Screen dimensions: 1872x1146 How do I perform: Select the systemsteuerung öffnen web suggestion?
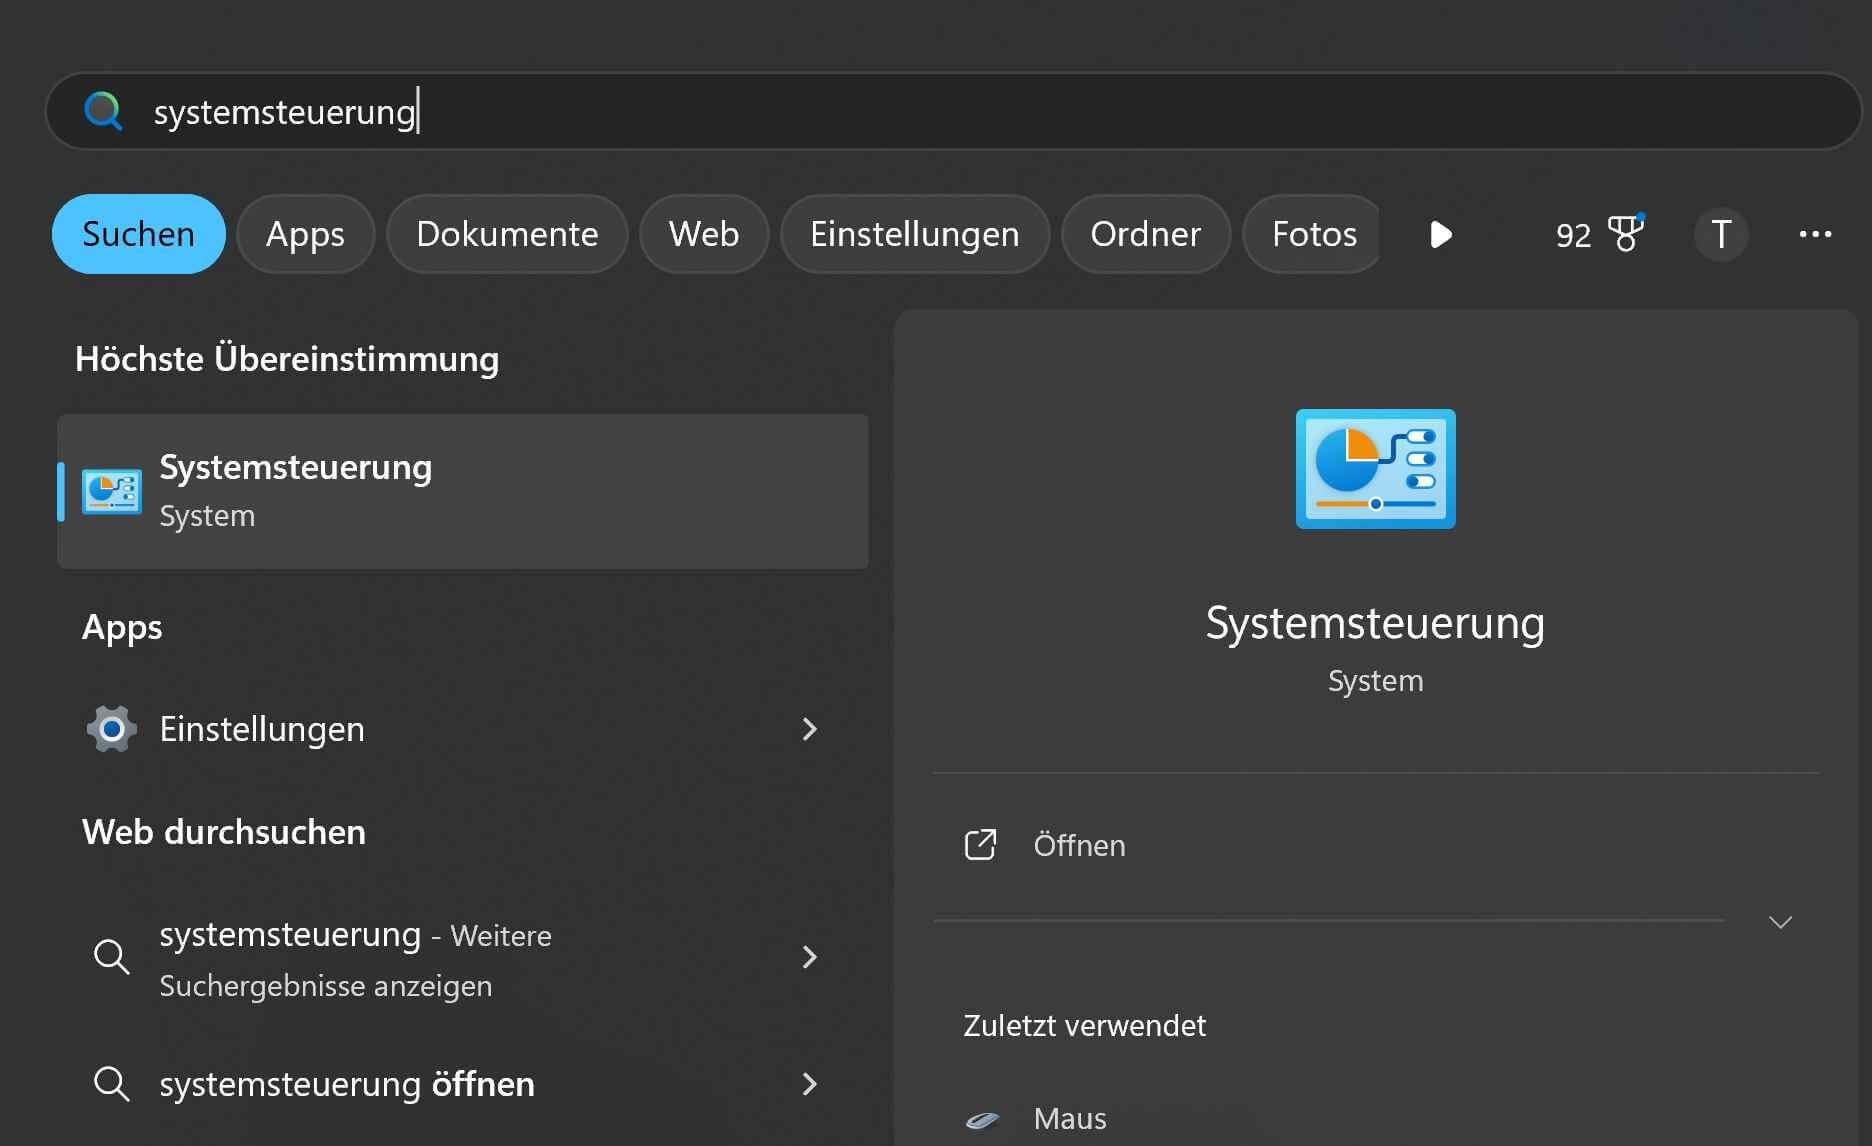pos(347,1084)
